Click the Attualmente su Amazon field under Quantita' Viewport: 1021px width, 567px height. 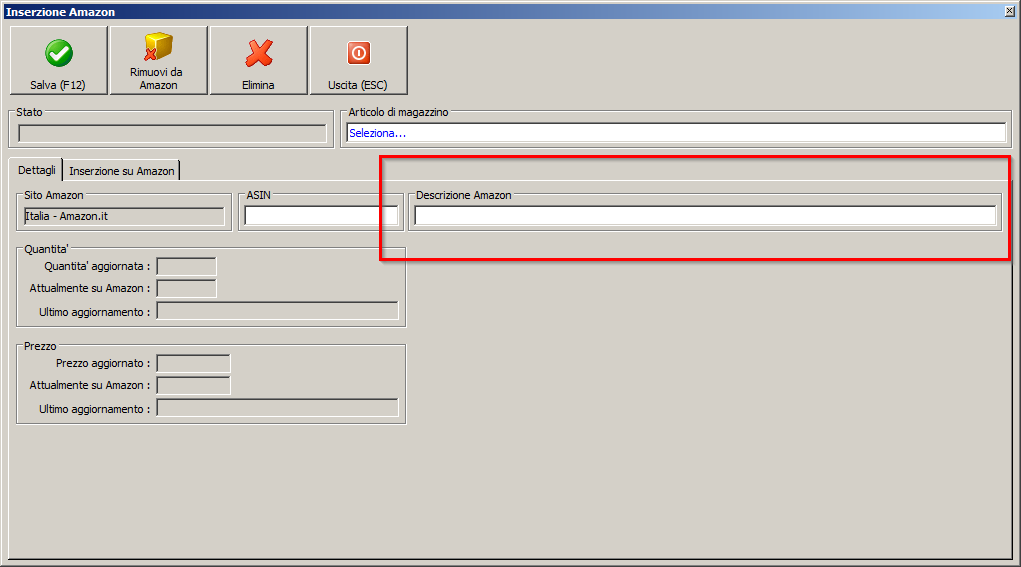click(x=186, y=288)
